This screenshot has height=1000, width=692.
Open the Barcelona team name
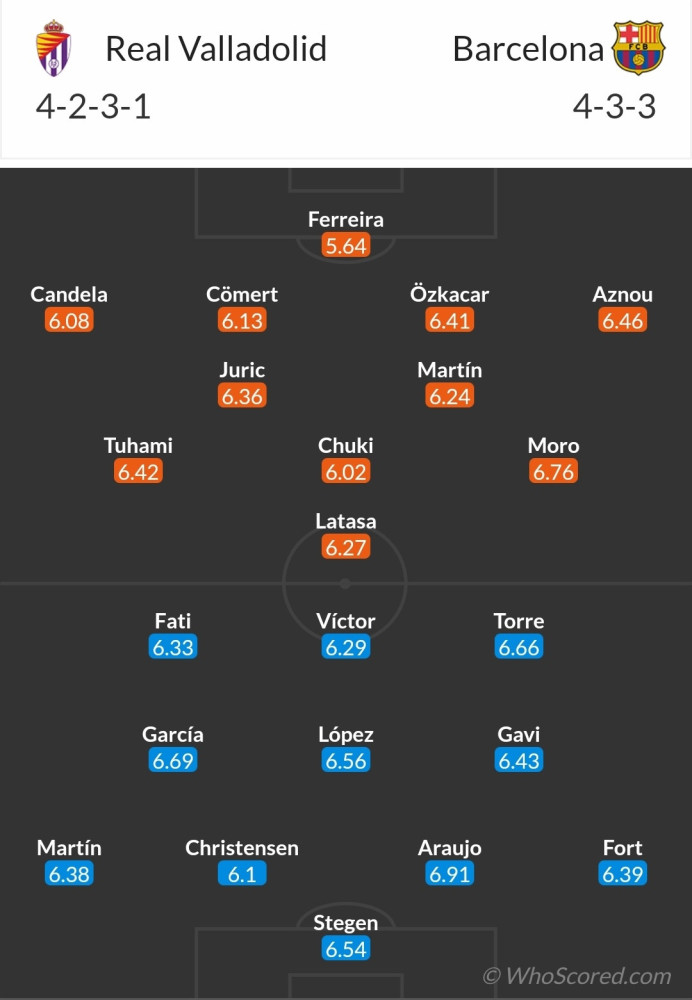(x=528, y=49)
